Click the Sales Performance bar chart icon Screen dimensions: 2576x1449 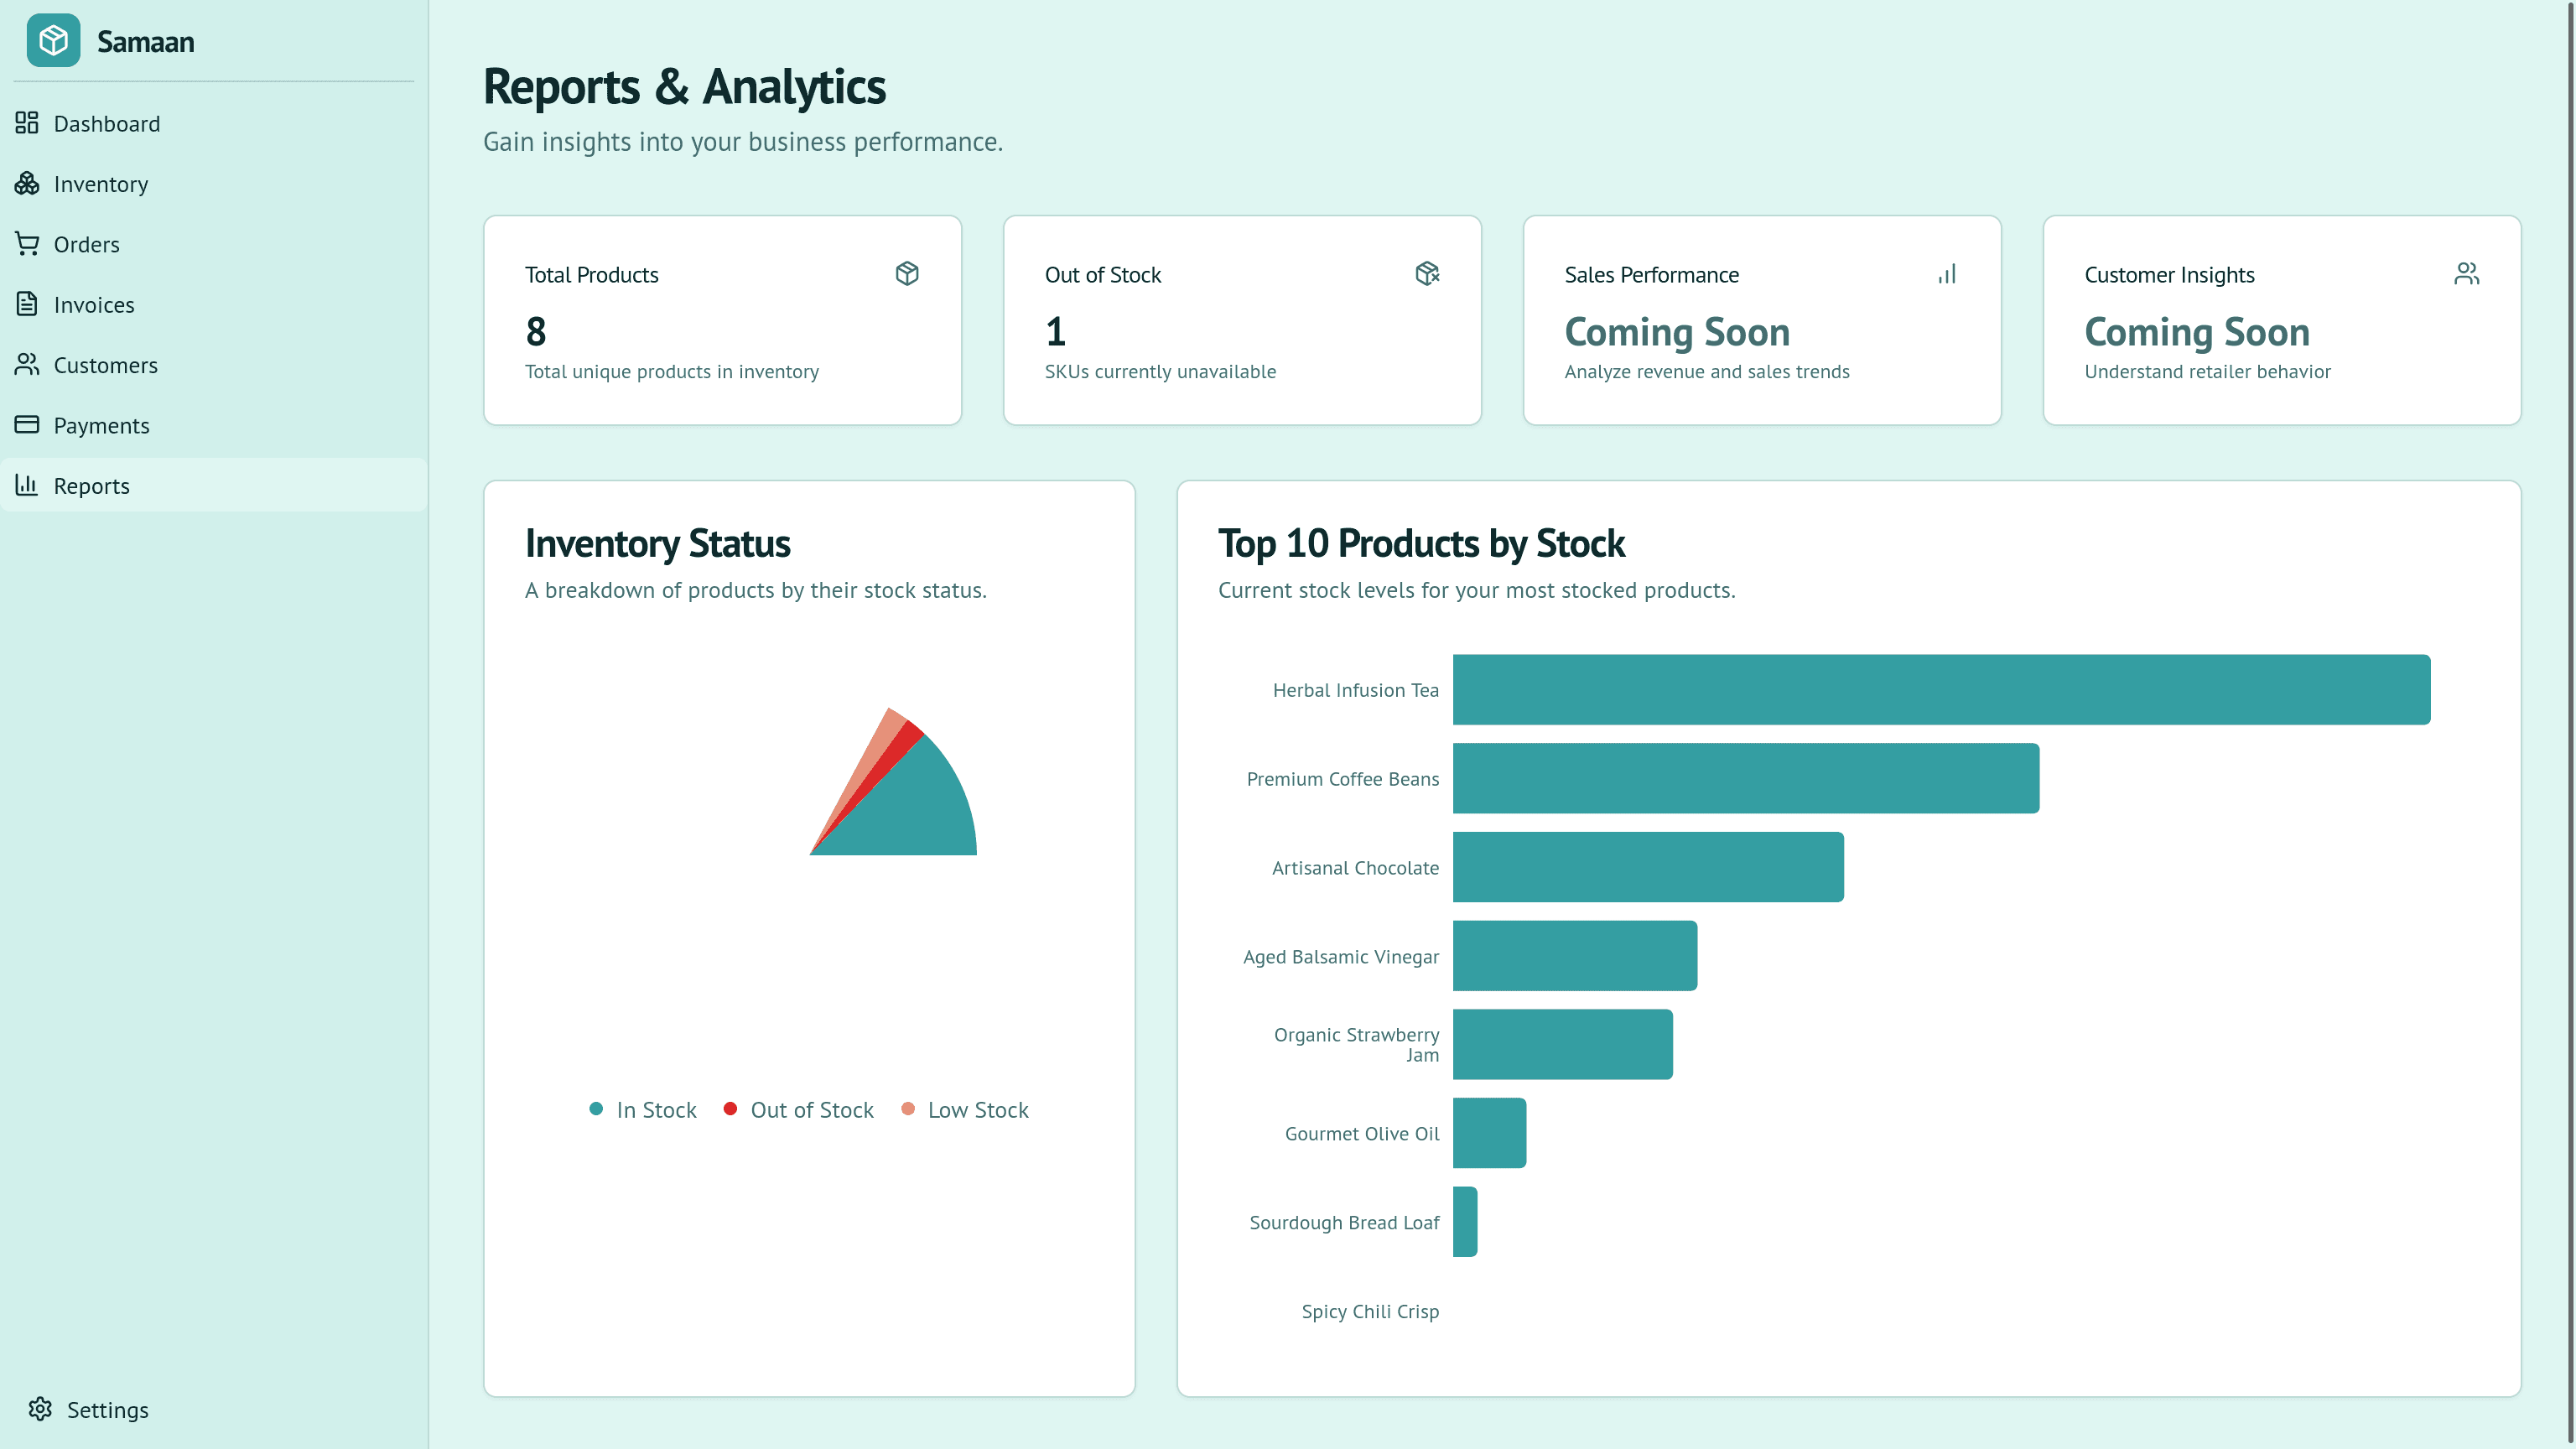point(1946,274)
